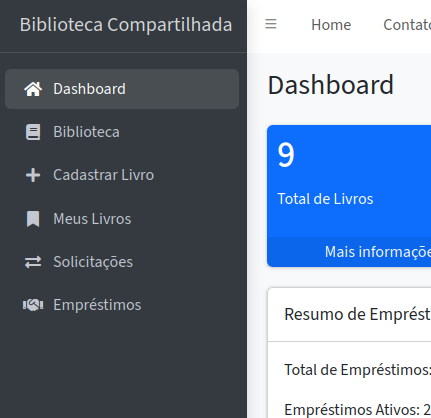Click the exchange arrows Solicitações icon
The width and height of the screenshot is (431, 418).
coord(33,262)
